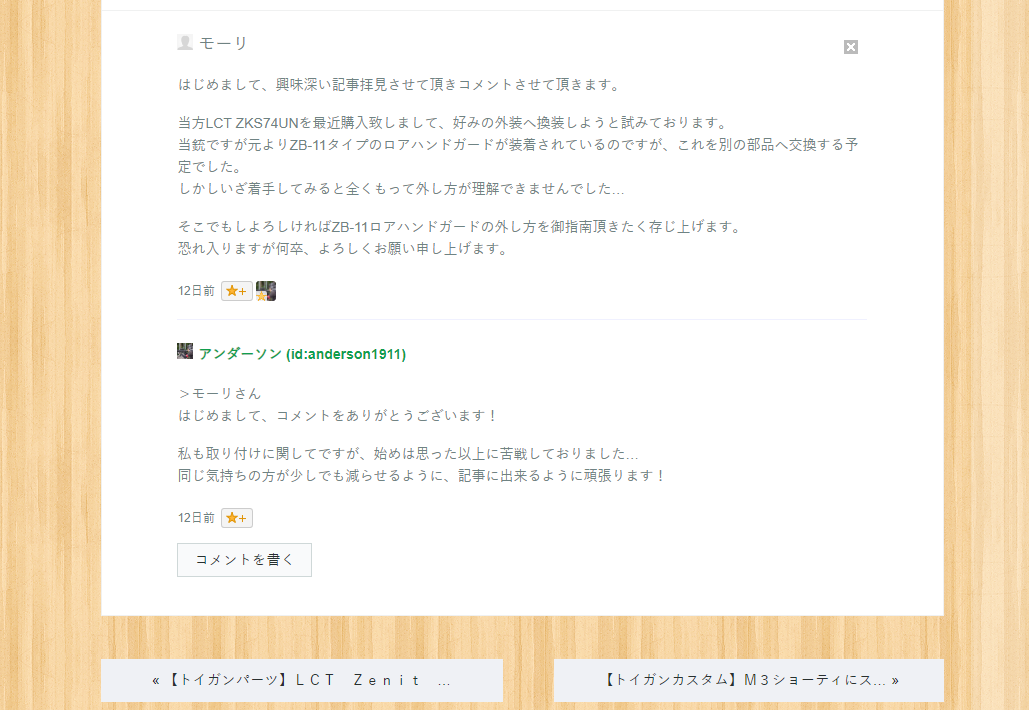The image size is (1029, 710).
Task: Click the 12日前 timestamp on アンダーソン's reply
Action: point(196,518)
